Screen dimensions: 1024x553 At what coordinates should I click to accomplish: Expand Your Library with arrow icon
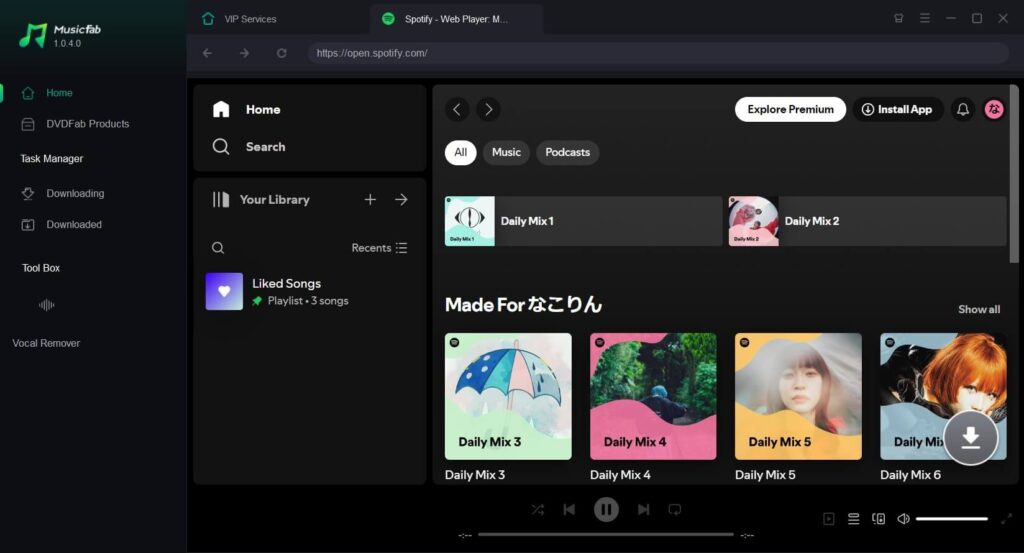click(x=401, y=199)
